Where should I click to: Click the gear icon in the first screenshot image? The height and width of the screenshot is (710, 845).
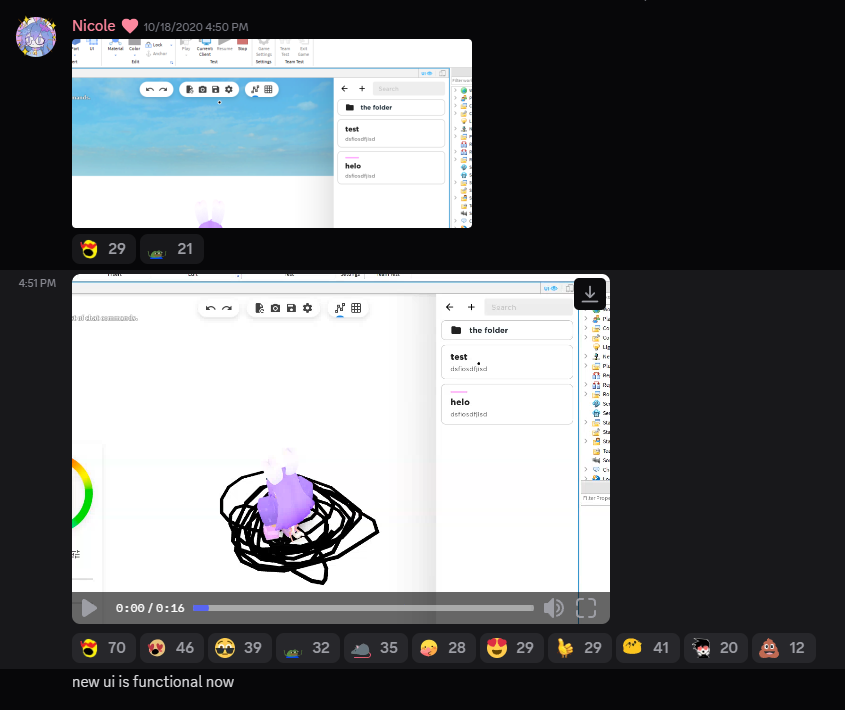click(x=229, y=89)
